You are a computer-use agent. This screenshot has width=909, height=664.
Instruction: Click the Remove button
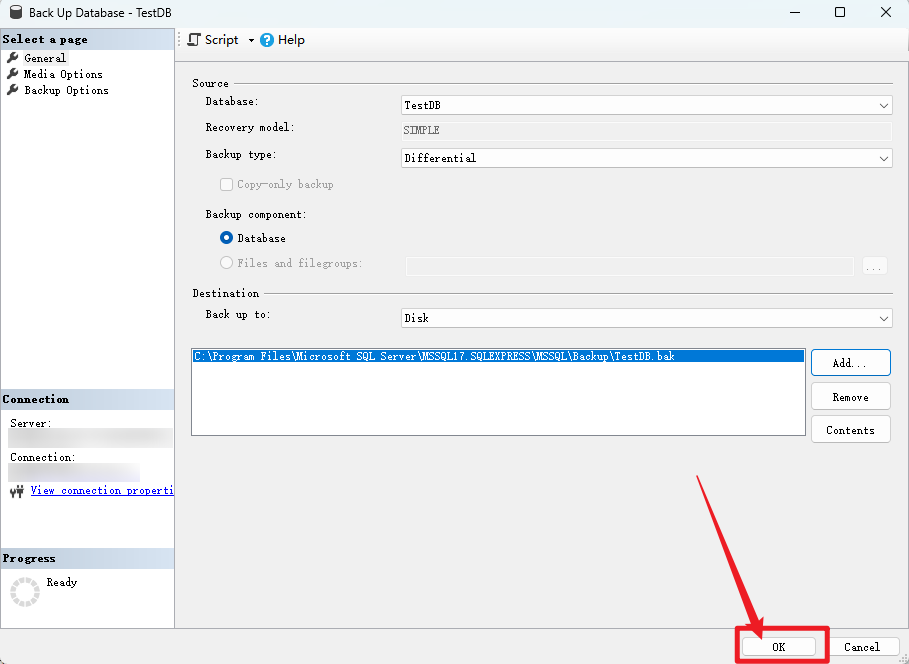(850, 397)
